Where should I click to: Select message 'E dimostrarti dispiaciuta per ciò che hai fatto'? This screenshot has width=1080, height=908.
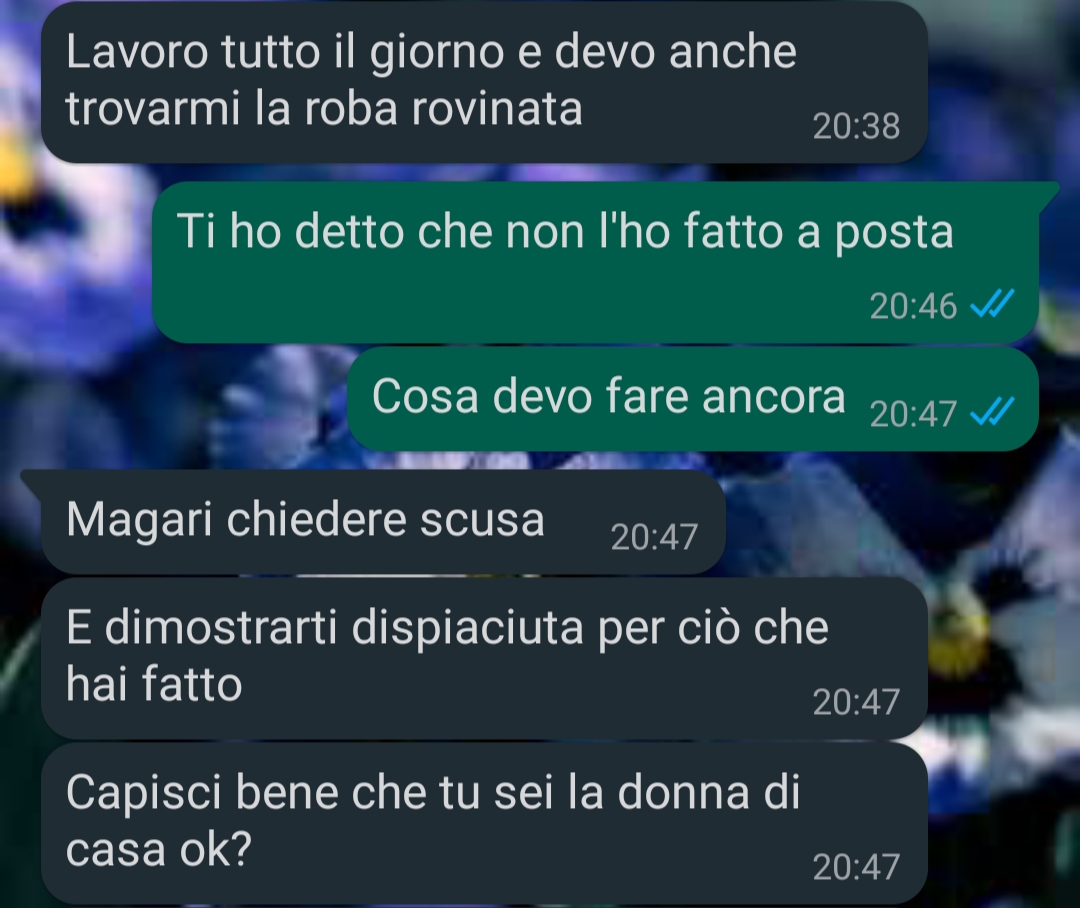pyautogui.click(x=484, y=659)
